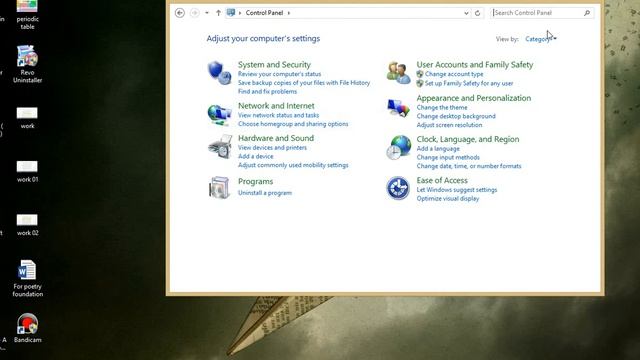The width and height of the screenshot is (640, 360).
Task: Select the work 02 desktop folder
Action: click(x=27, y=225)
